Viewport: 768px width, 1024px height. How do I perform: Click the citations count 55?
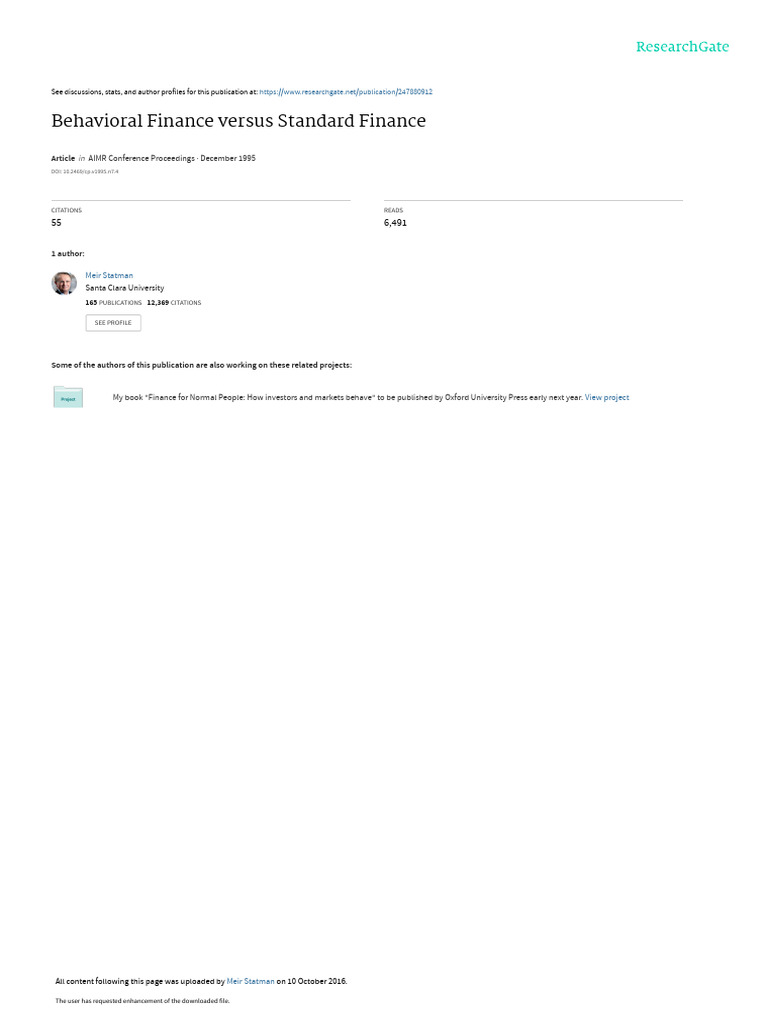click(56, 223)
